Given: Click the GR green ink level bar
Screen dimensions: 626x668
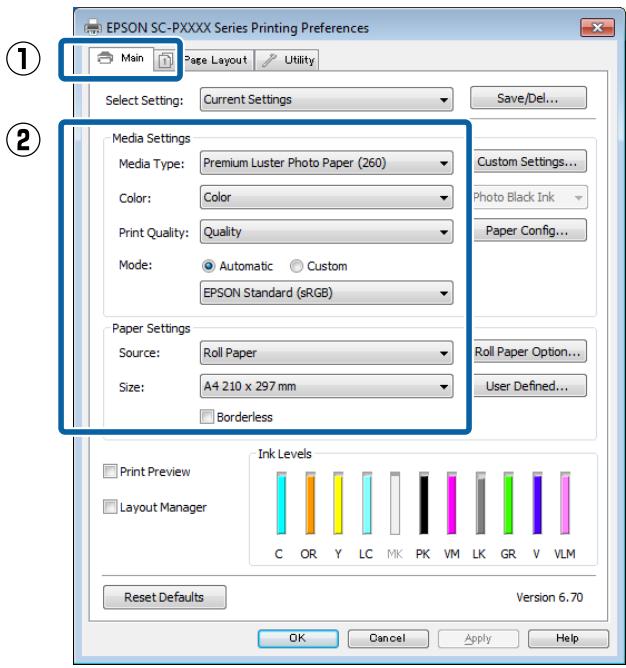Looking at the screenshot, I should (x=508, y=503).
